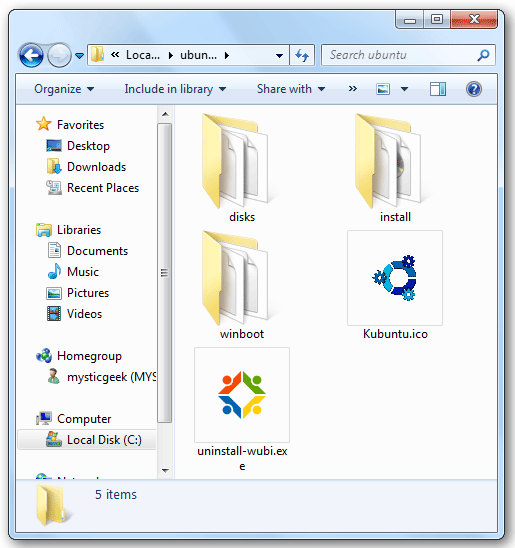Maximize the Explorer window
The width and height of the screenshot is (515, 548).
point(437,20)
